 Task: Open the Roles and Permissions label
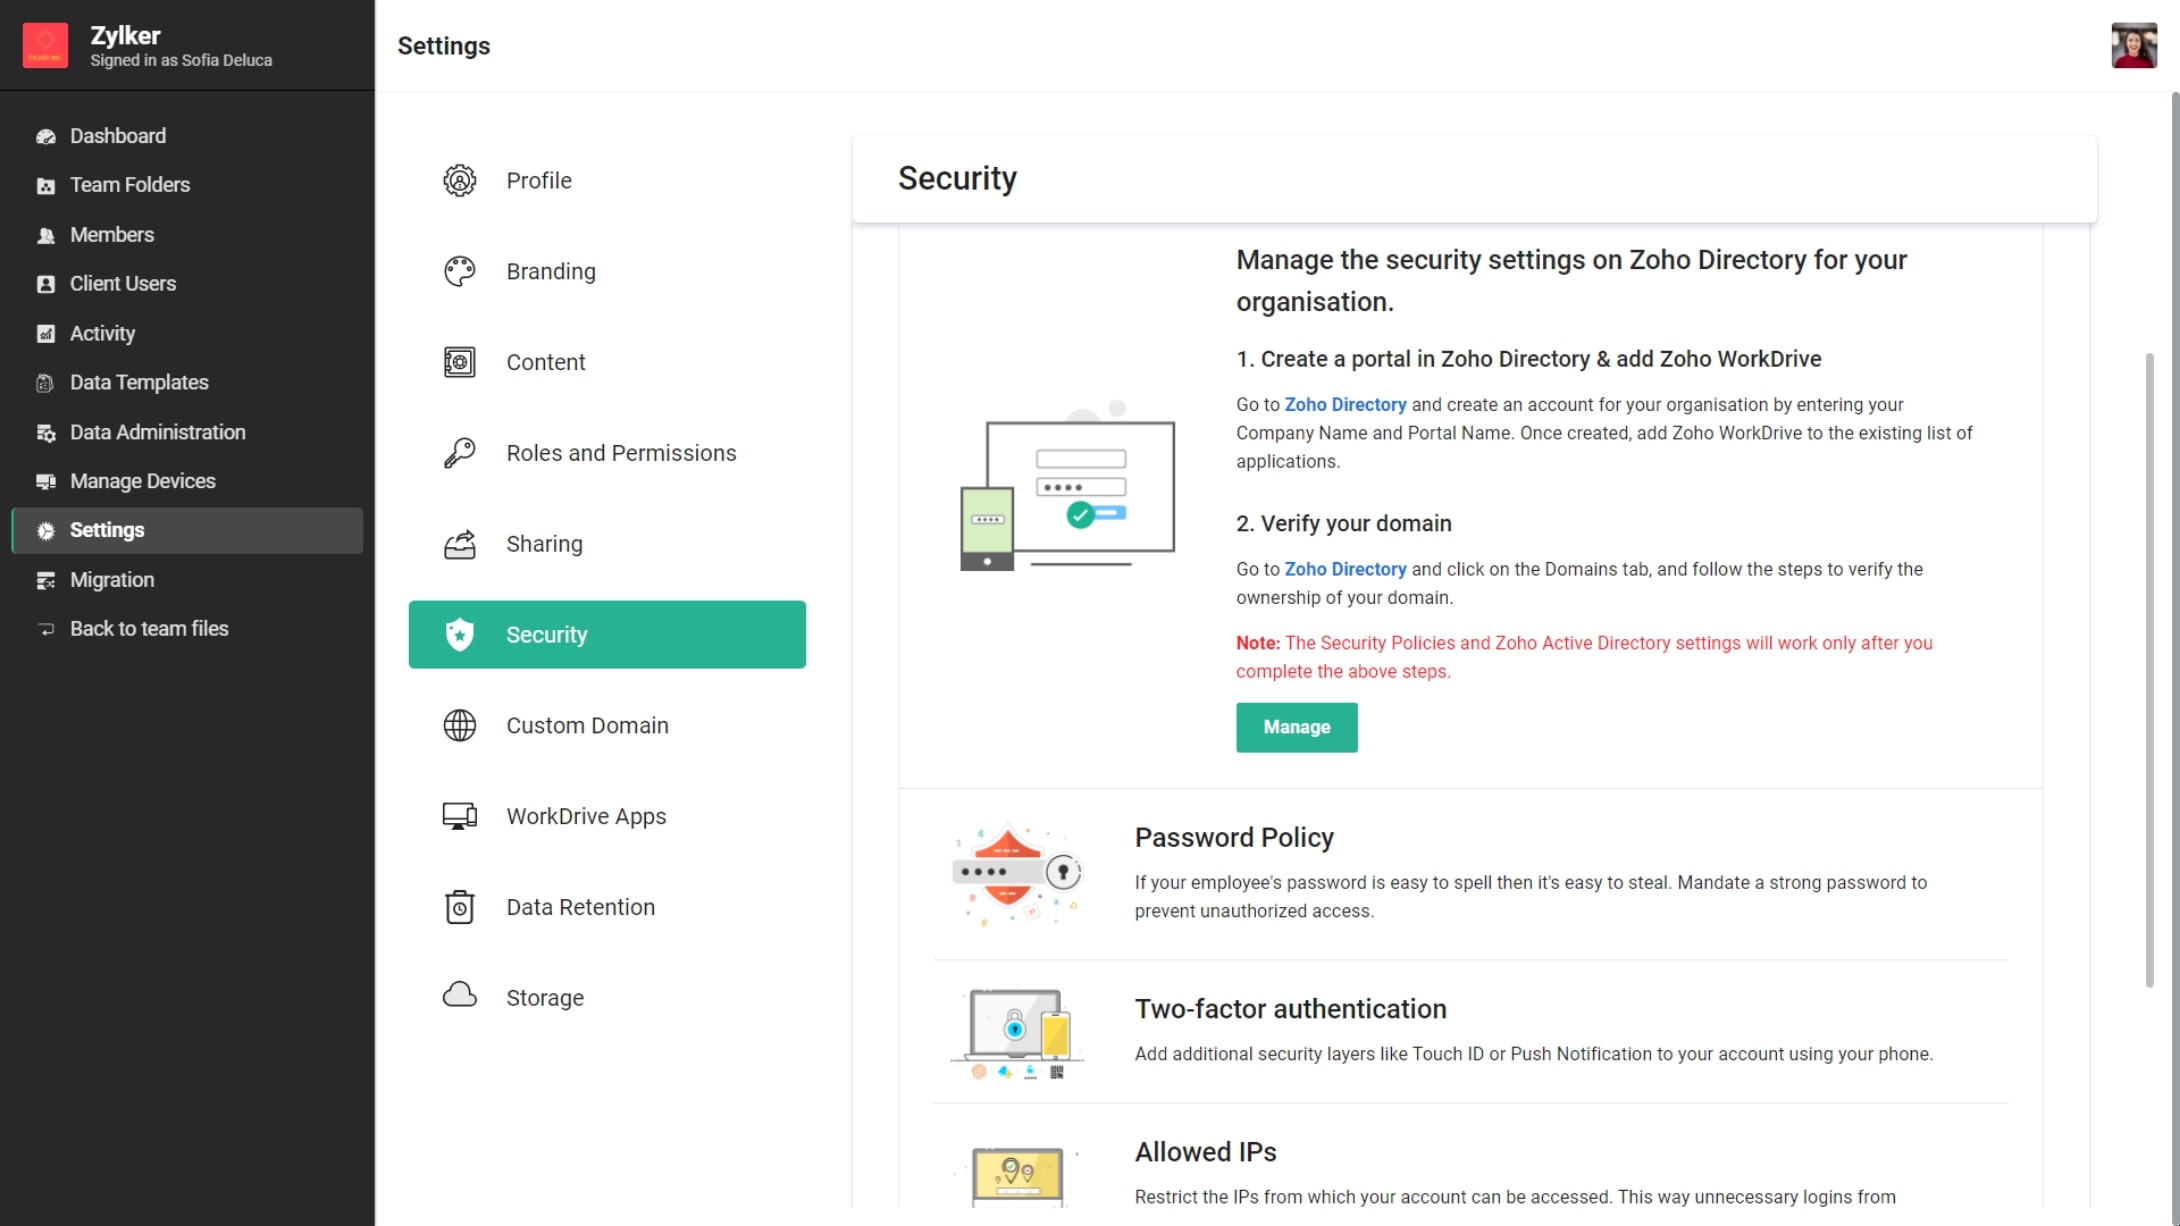[621, 453]
